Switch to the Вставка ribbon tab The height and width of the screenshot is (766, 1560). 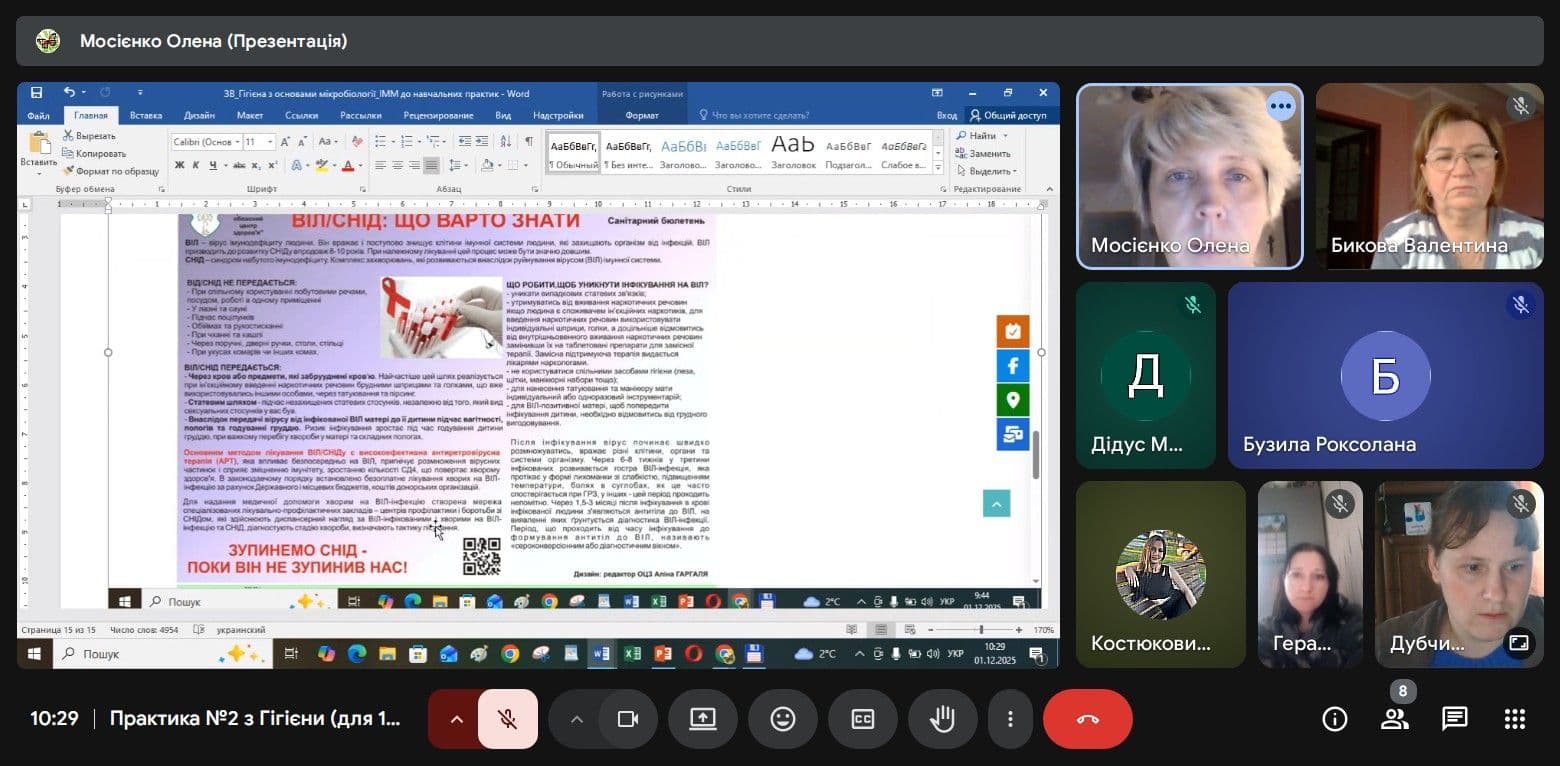146,115
